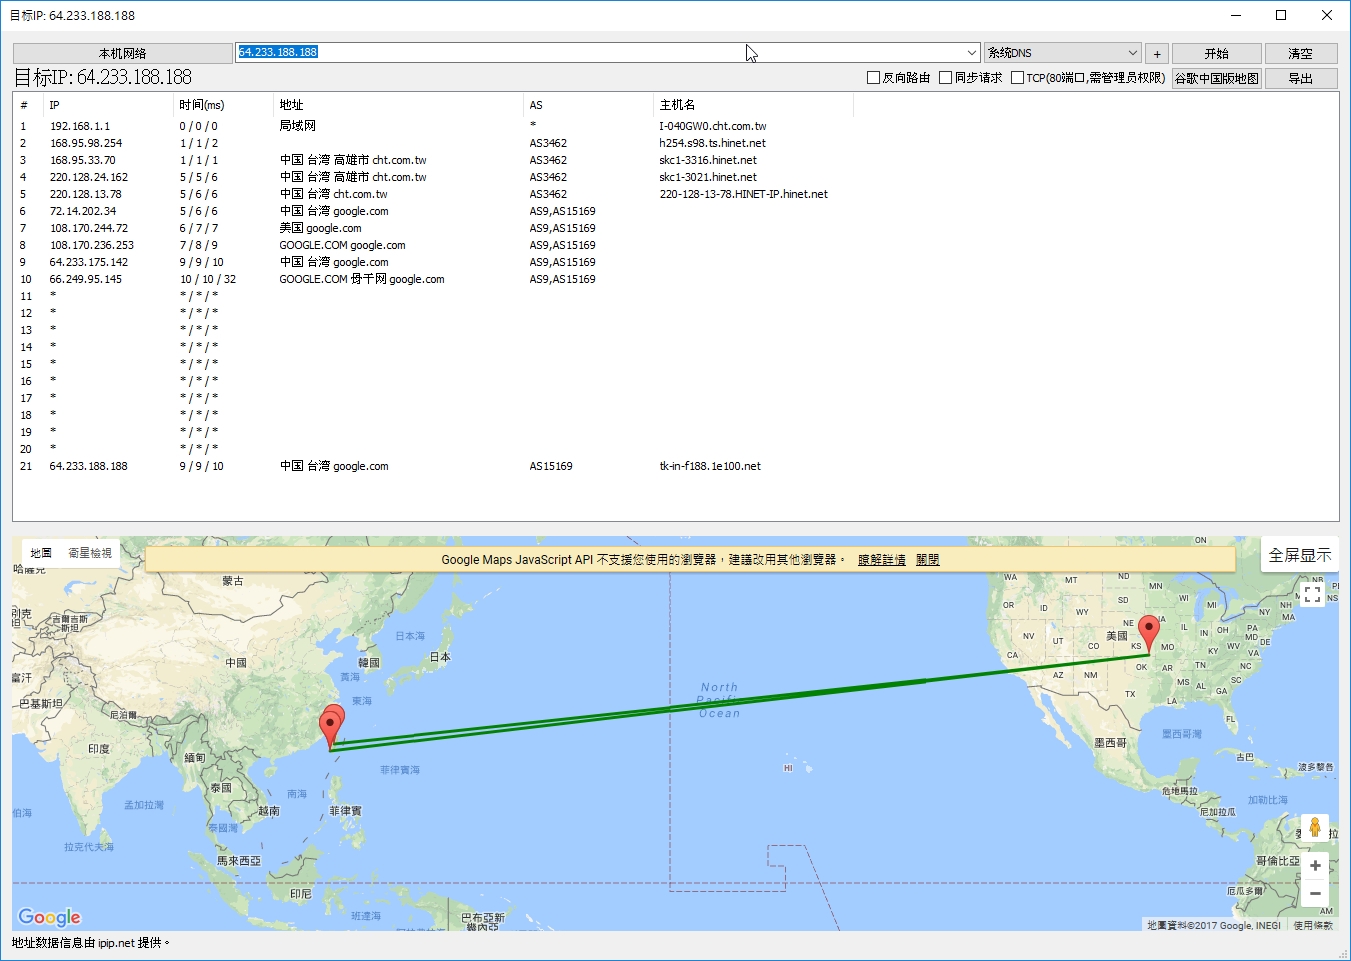Click hostname skc1-3316.hinet.net
This screenshot has width=1351, height=961.
708,160
